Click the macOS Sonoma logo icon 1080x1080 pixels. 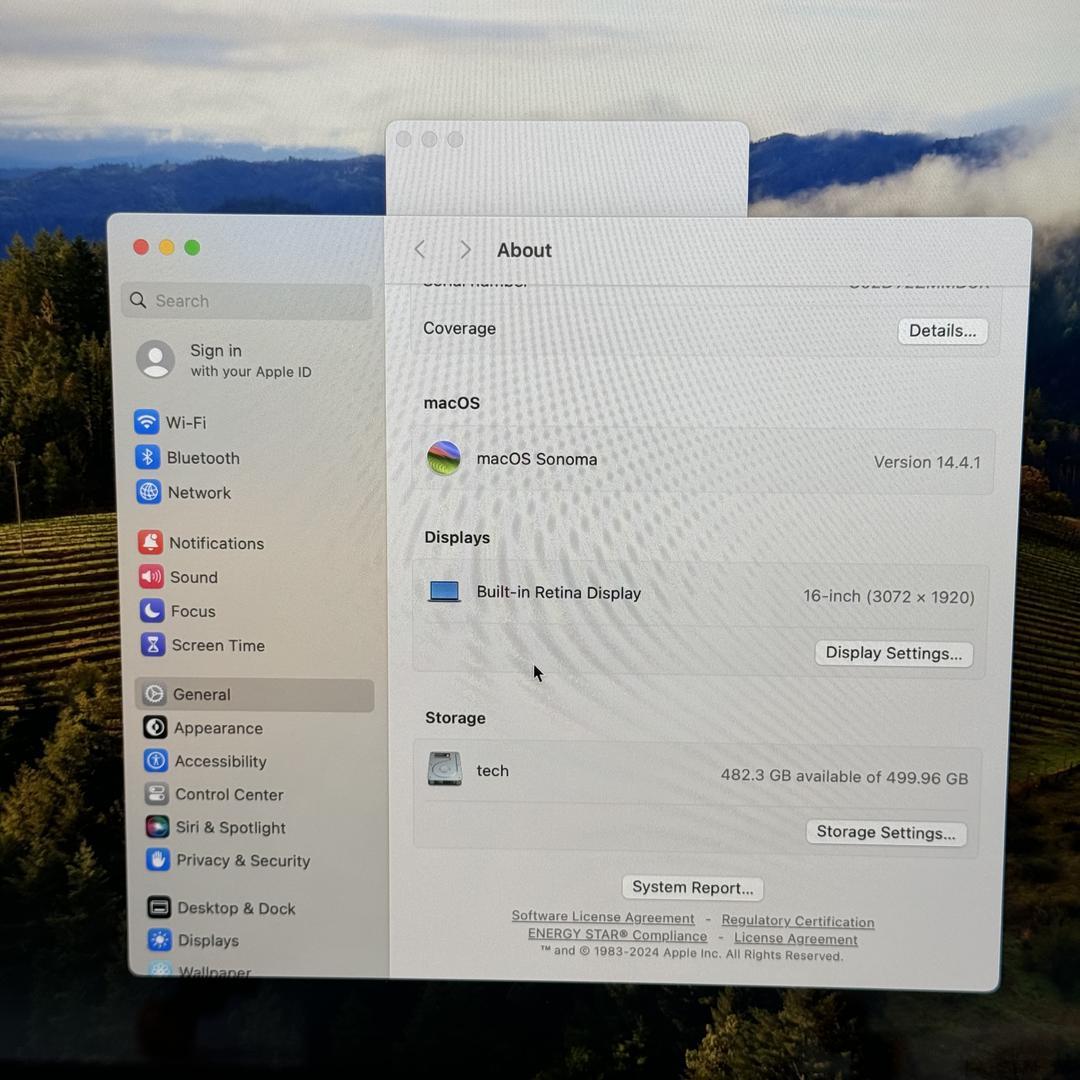[444, 458]
